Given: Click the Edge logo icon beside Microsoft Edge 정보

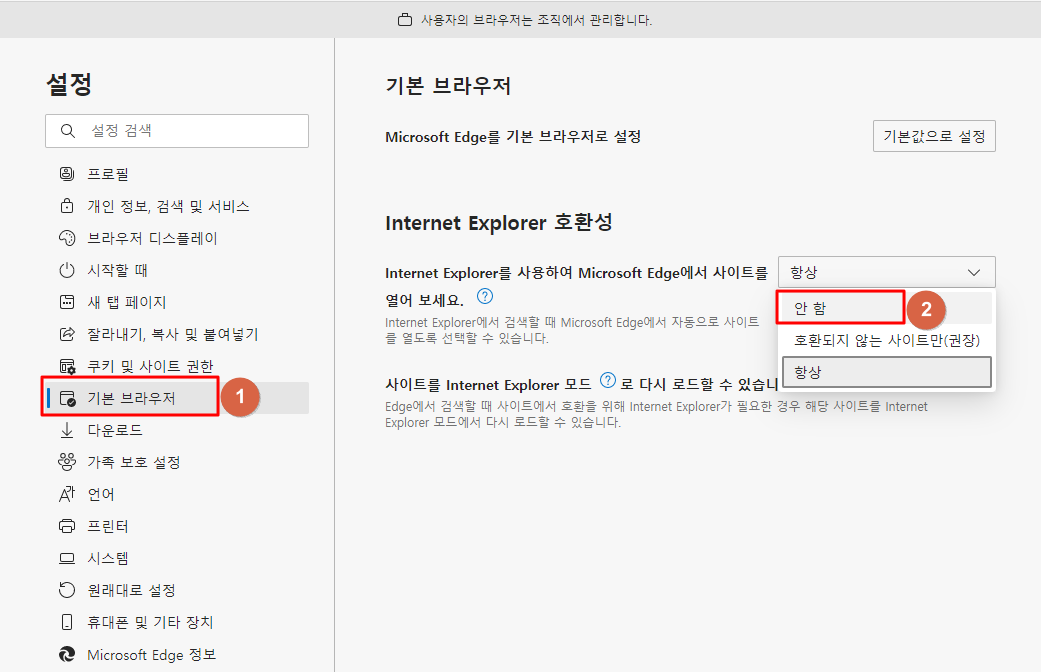Looking at the screenshot, I should pyautogui.click(x=67, y=654).
